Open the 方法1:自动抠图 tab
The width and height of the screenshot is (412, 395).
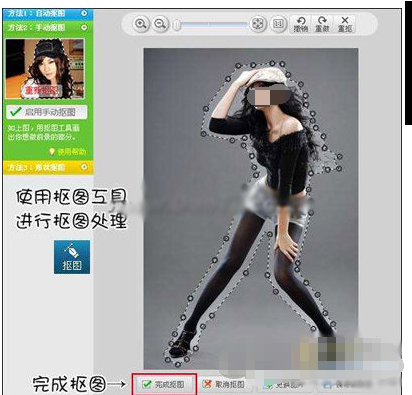point(48,14)
